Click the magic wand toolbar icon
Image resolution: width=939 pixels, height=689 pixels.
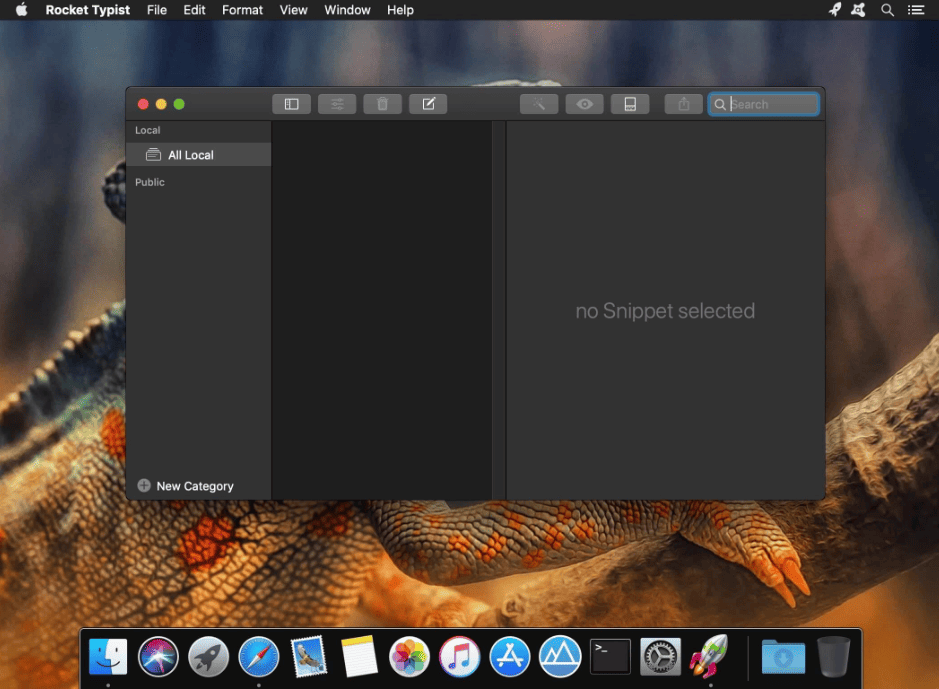coord(539,104)
